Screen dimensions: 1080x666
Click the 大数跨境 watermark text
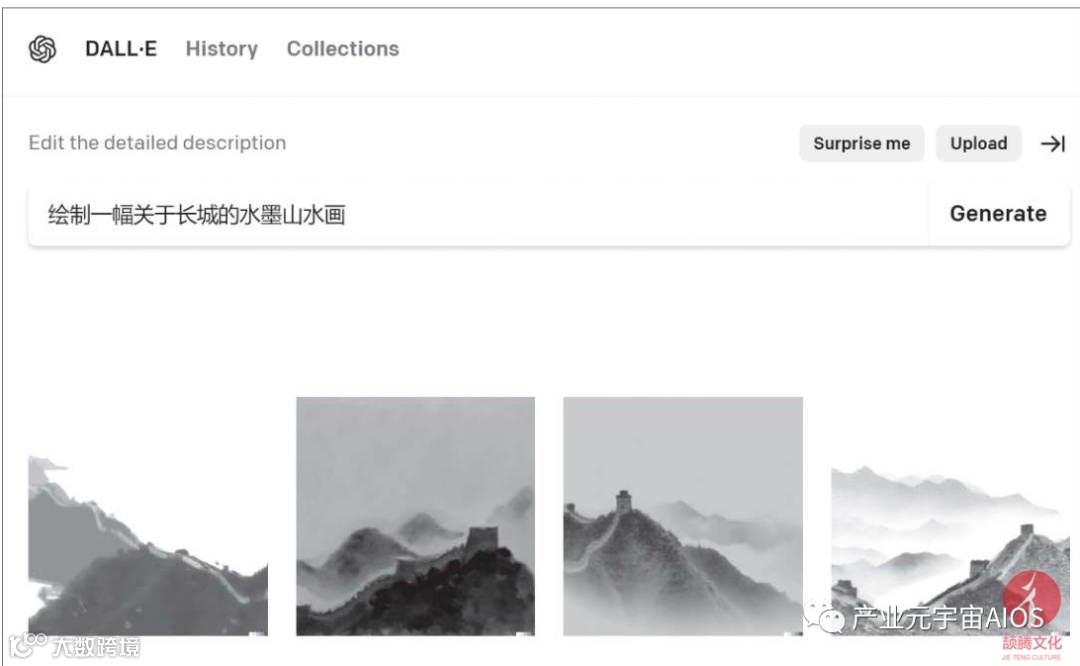96,647
